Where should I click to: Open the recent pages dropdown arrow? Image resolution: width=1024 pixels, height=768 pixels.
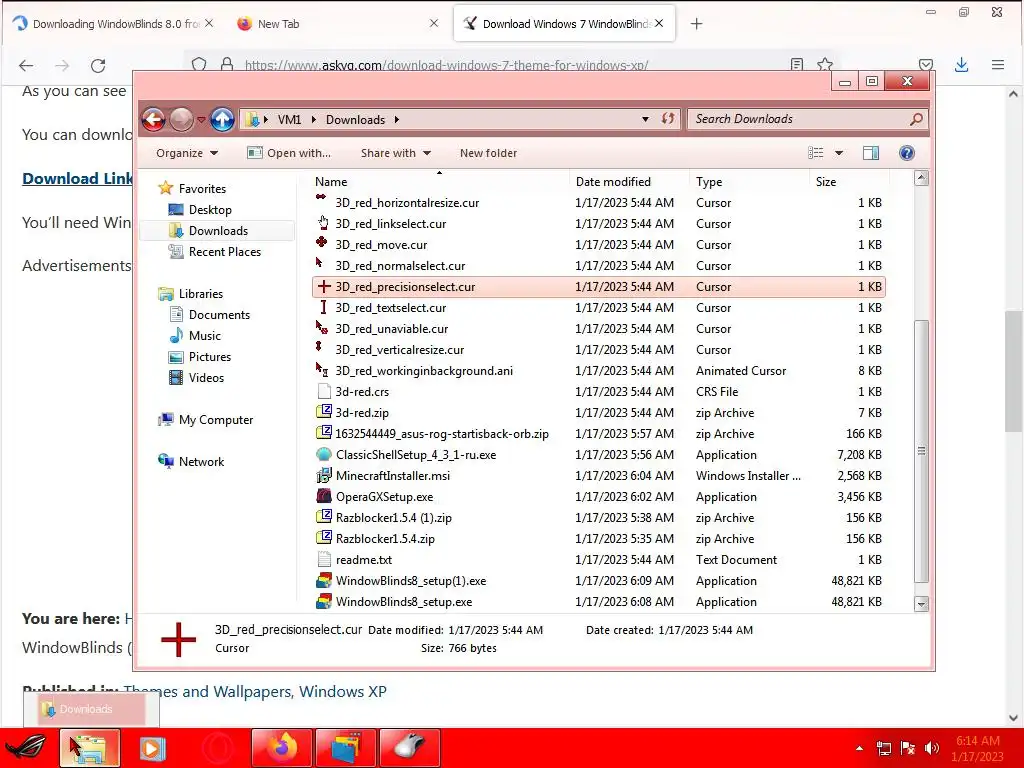(x=200, y=120)
